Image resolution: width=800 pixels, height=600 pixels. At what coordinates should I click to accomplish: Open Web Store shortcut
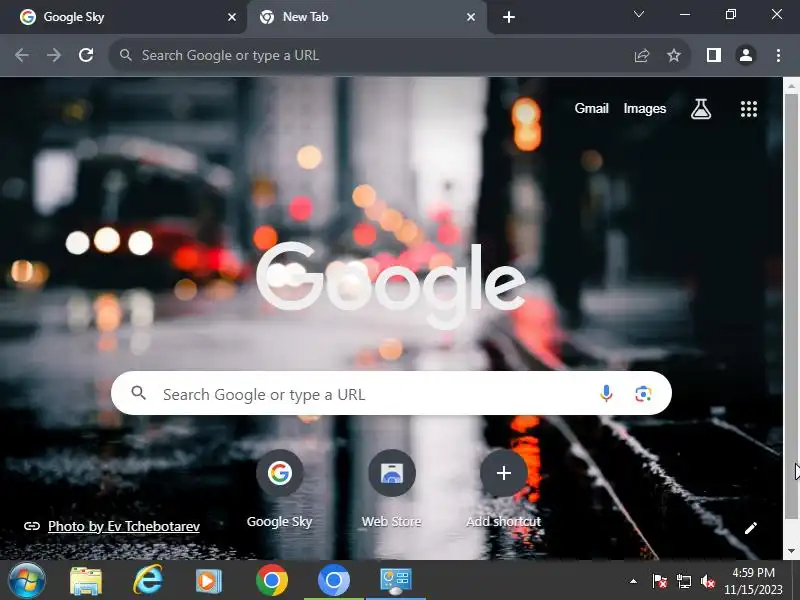(391, 489)
